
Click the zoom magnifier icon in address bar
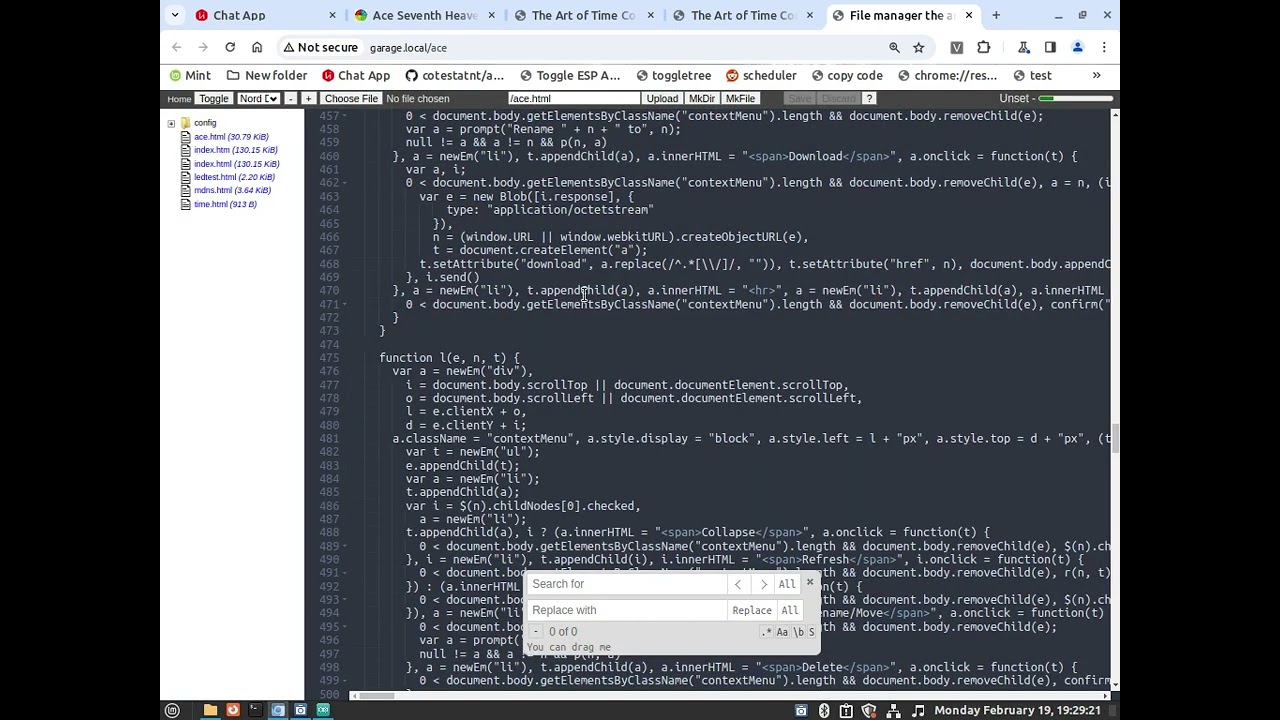point(894,47)
